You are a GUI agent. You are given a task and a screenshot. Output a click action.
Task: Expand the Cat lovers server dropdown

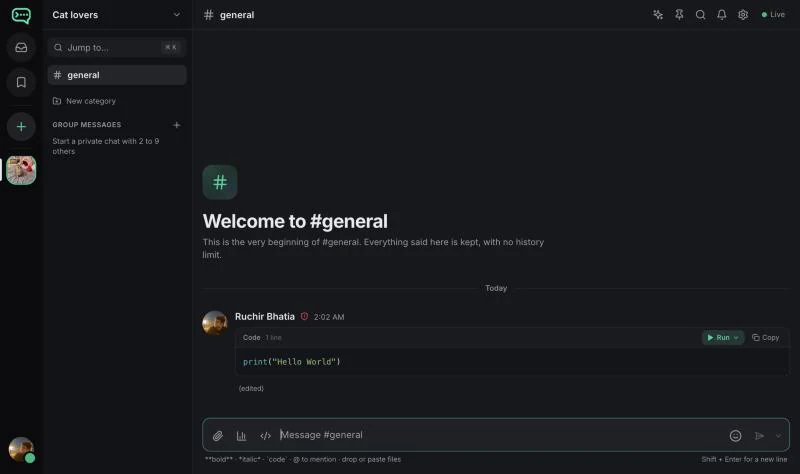(177, 15)
